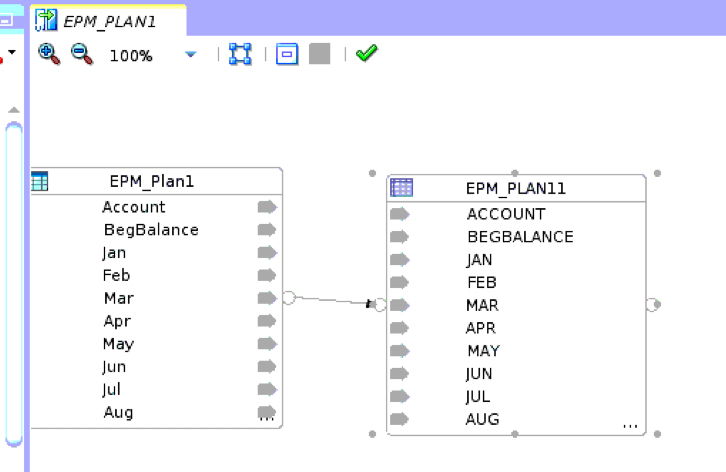This screenshot has width=726, height=472.
Task: Expand EPM_Plan1 columns via ellipsis
Action: coord(267,418)
